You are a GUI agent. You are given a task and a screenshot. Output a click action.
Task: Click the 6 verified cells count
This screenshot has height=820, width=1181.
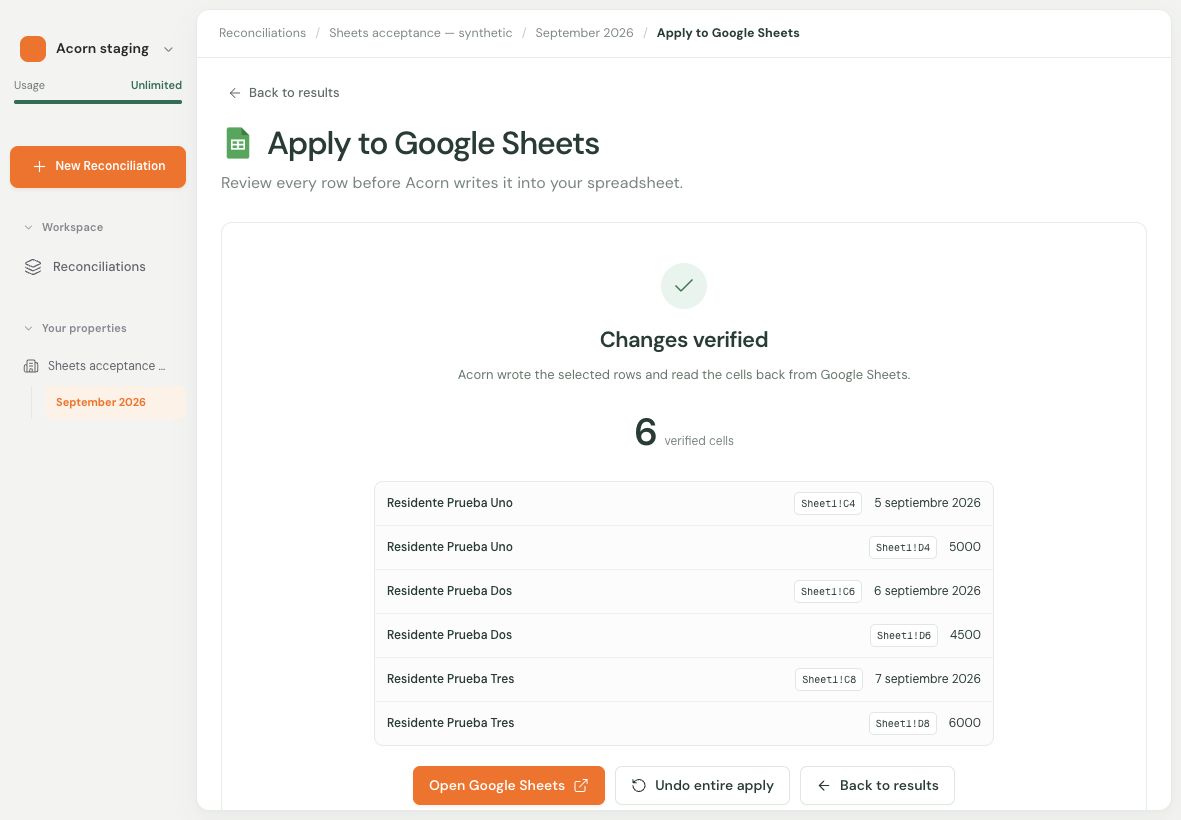click(684, 432)
